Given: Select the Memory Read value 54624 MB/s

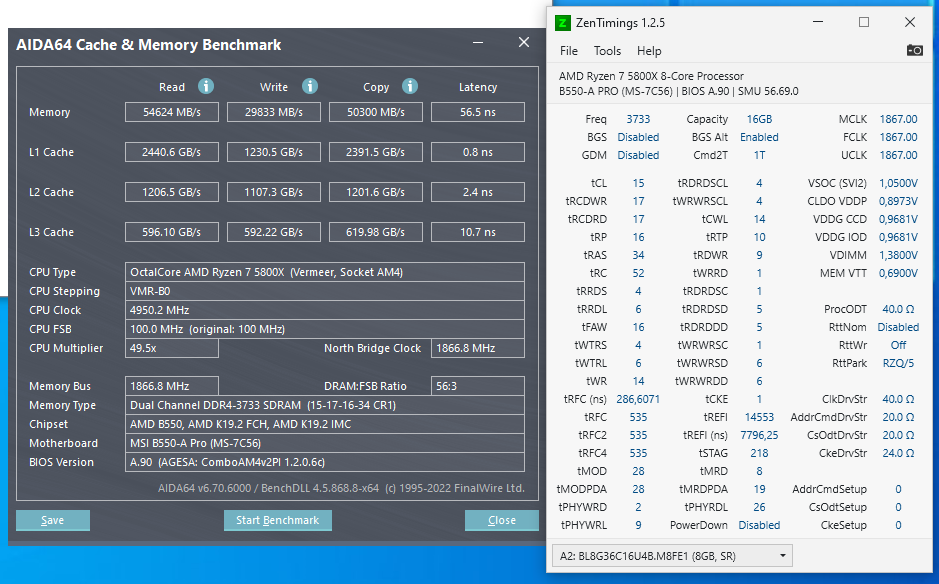Looking at the screenshot, I should coord(172,112).
